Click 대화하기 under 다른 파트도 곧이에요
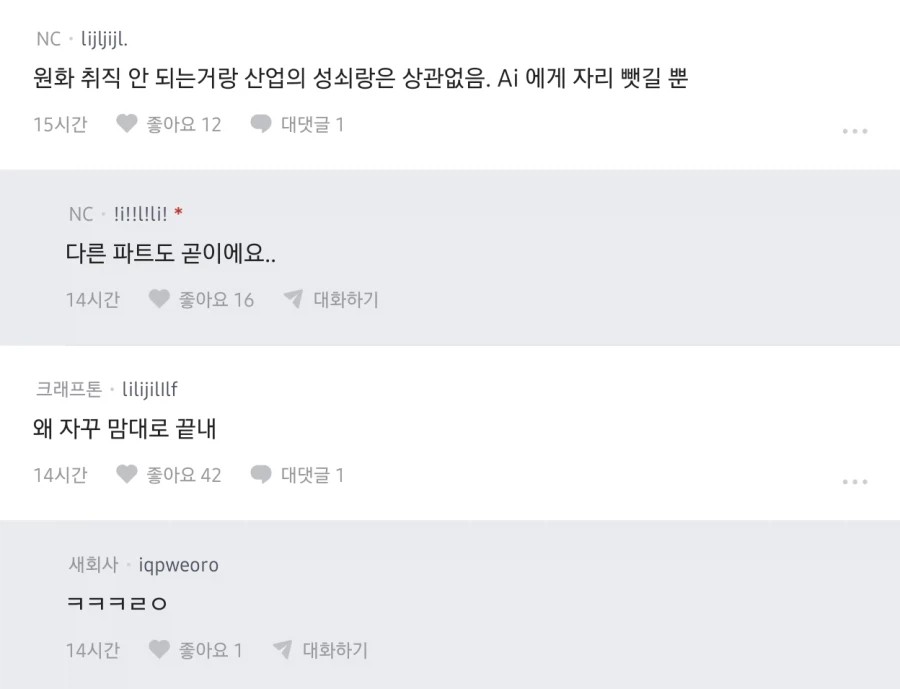 tap(346, 299)
